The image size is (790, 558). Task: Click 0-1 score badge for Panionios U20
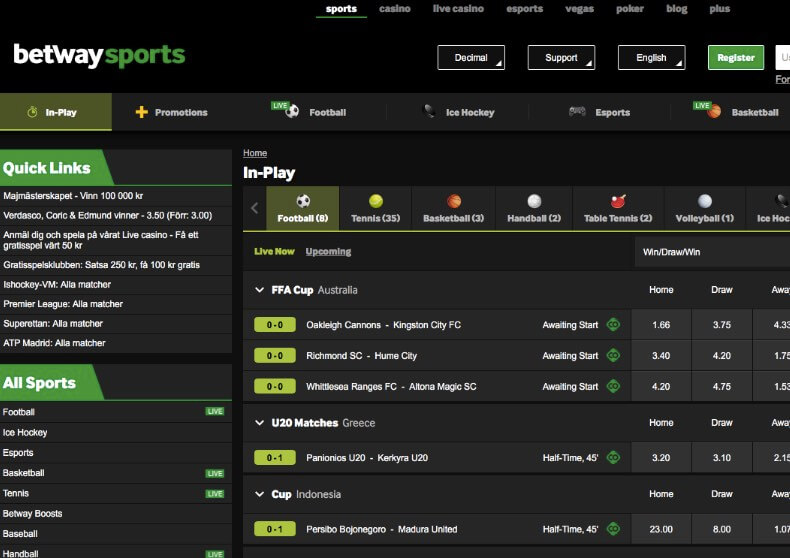point(275,458)
